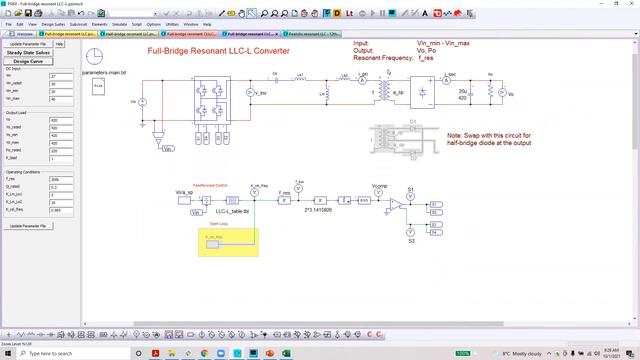
Task: Switch to the Half-bridge resonant LLC tab
Action: 129,34
